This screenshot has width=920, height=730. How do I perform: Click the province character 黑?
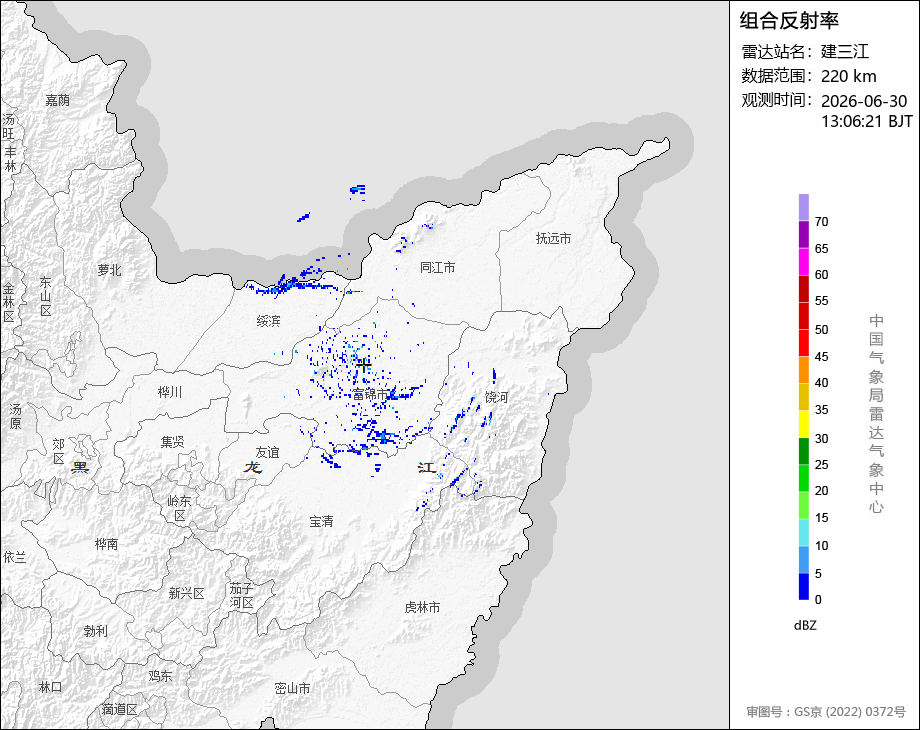[80, 468]
